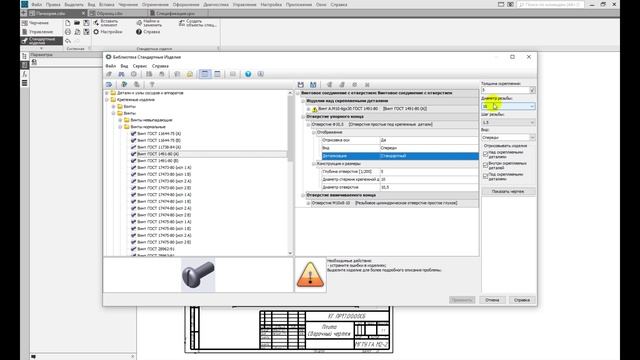Open the Вид menu in the library window
640x360 pixels.
click(x=124, y=66)
